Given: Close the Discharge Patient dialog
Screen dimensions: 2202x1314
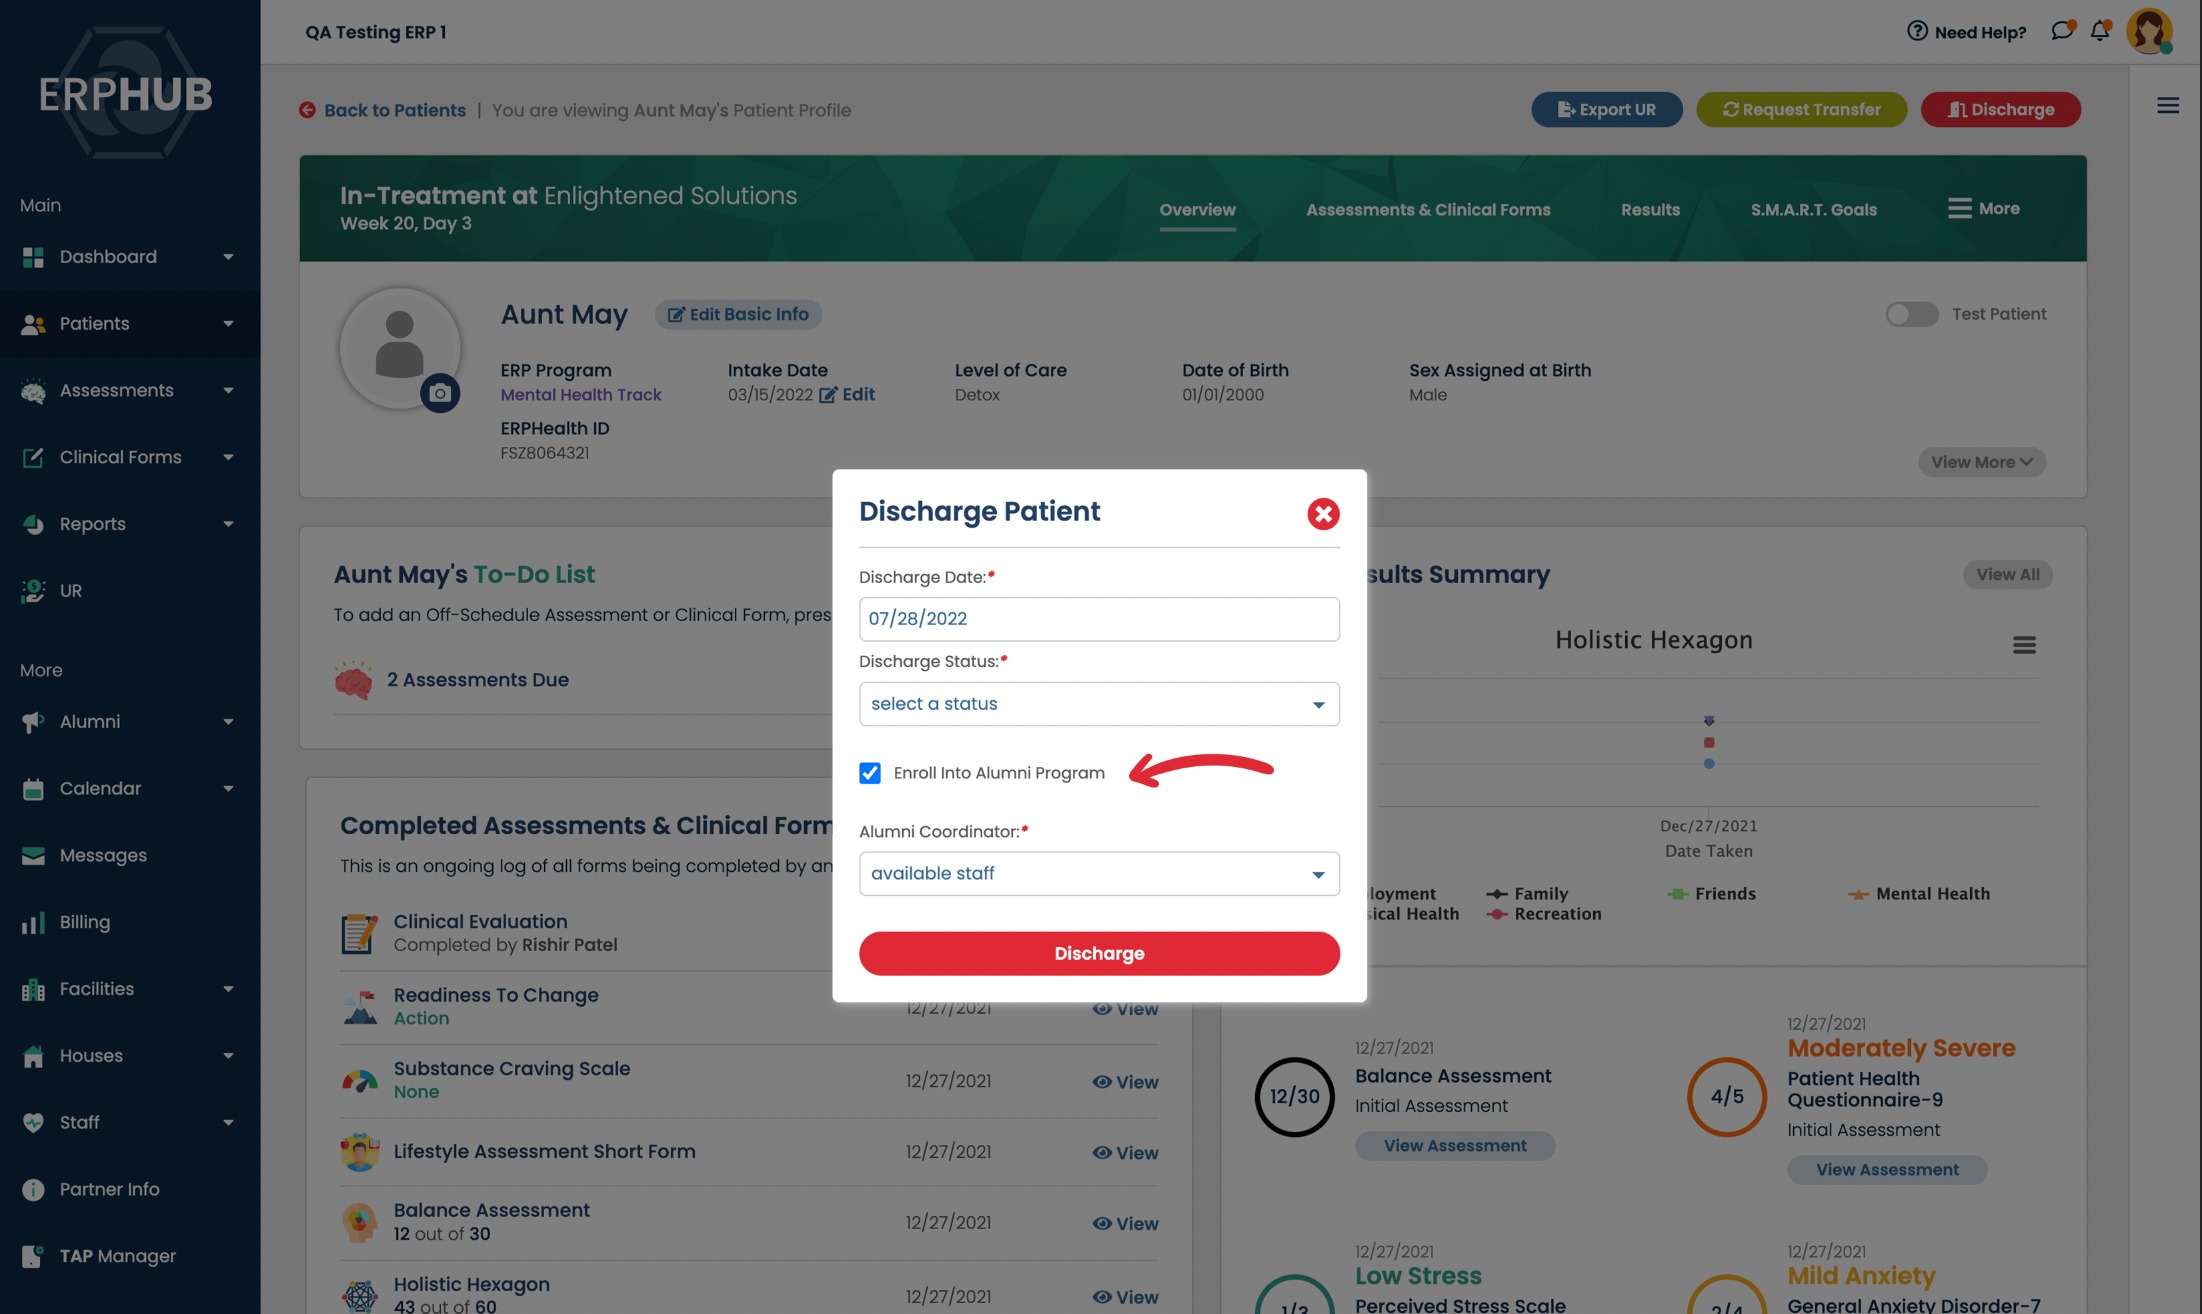Looking at the screenshot, I should click(1323, 514).
